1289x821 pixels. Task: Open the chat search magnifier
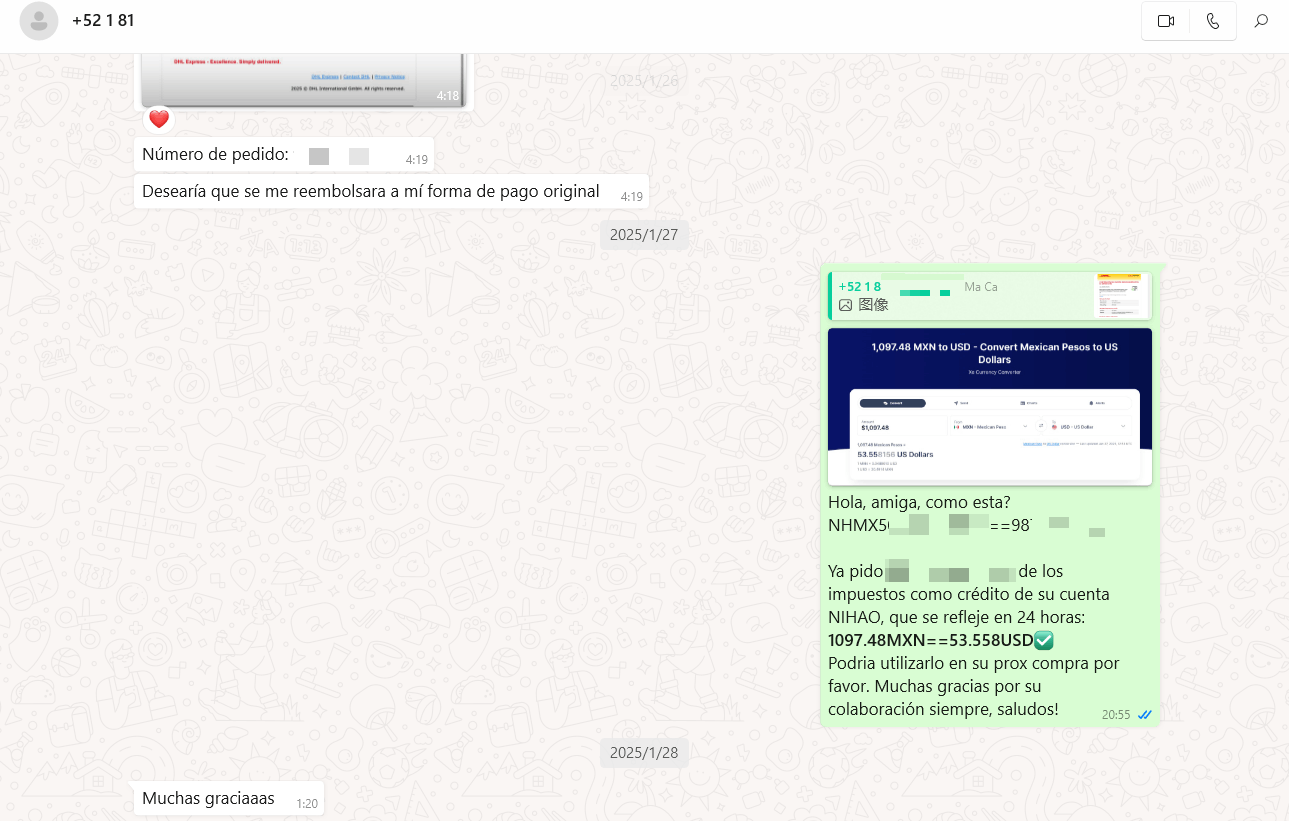click(1261, 21)
